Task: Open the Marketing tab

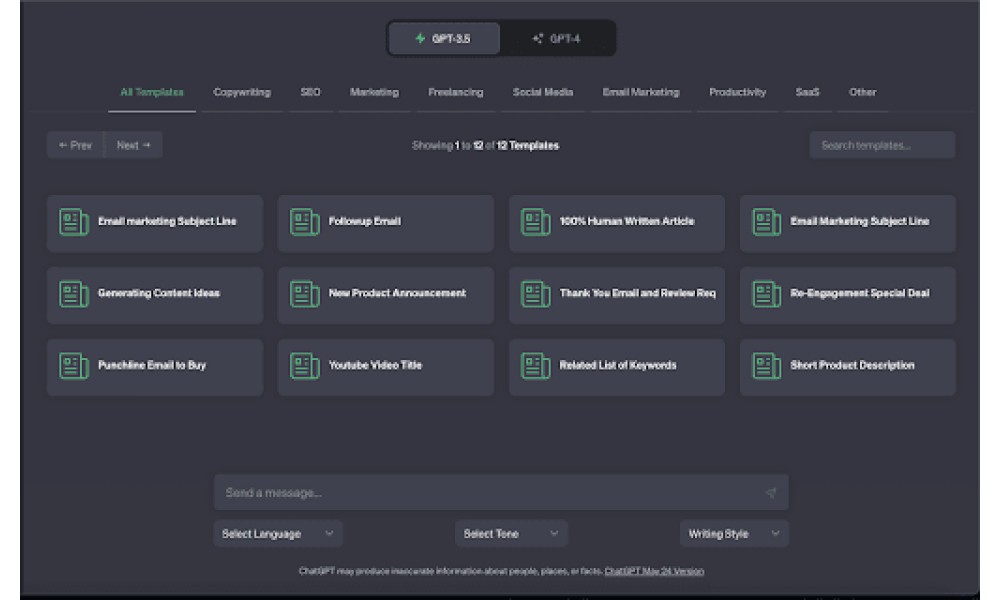Action: (374, 92)
